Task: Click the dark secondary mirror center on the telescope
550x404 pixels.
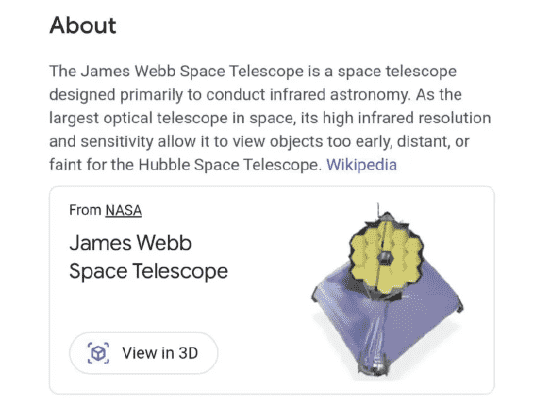Action: tap(385, 258)
